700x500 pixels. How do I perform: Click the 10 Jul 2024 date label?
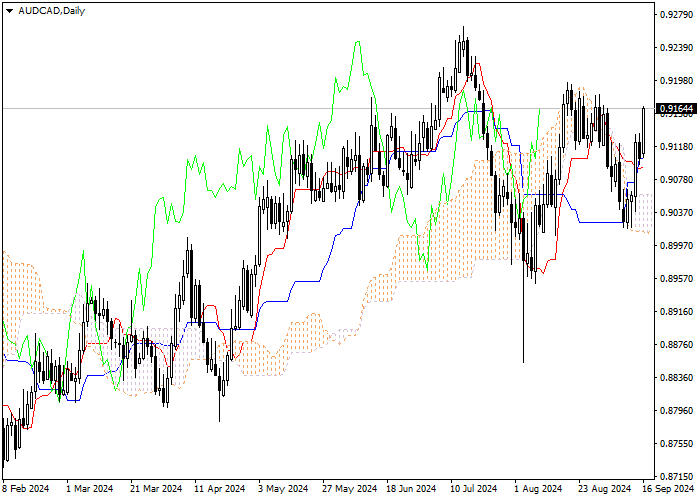[474, 489]
